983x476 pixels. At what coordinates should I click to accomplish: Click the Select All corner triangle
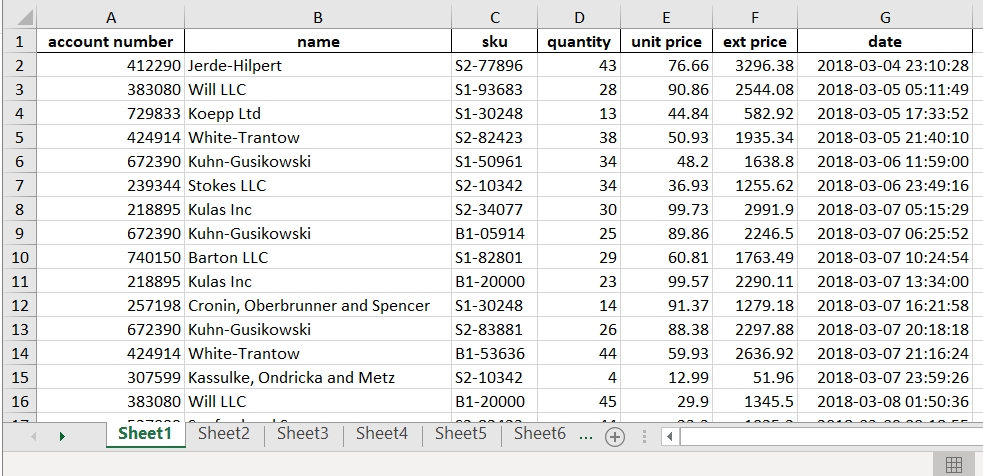tap(24, 18)
